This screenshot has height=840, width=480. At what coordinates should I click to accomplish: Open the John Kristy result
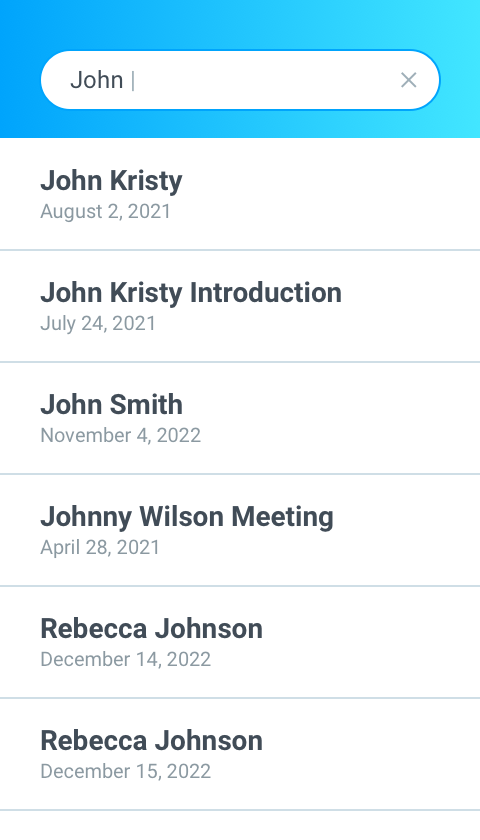(240, 194)
